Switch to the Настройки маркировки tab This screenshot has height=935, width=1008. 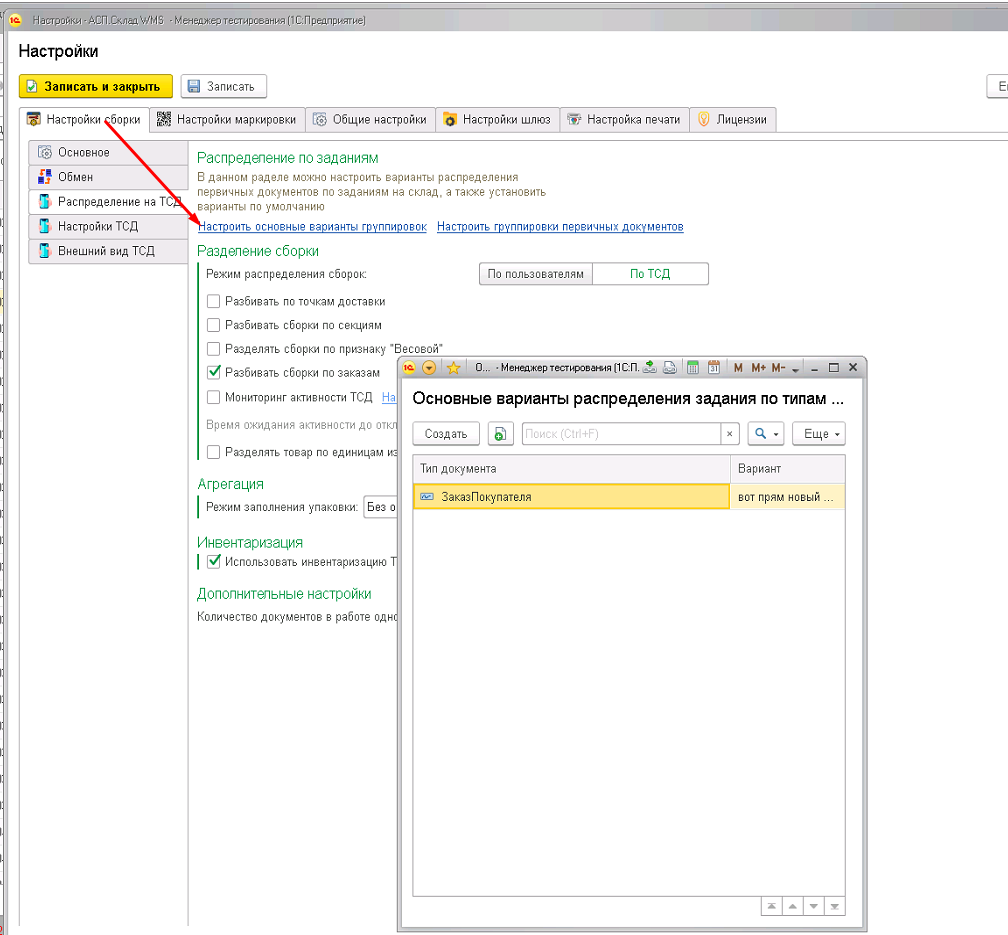tap(228, 120)
